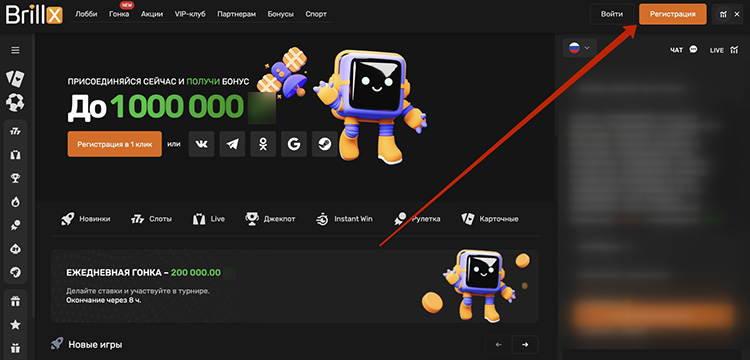750x360 pixels.
Task: Open the playing cards icon in sidebar
Action: (x=15, y=77)
